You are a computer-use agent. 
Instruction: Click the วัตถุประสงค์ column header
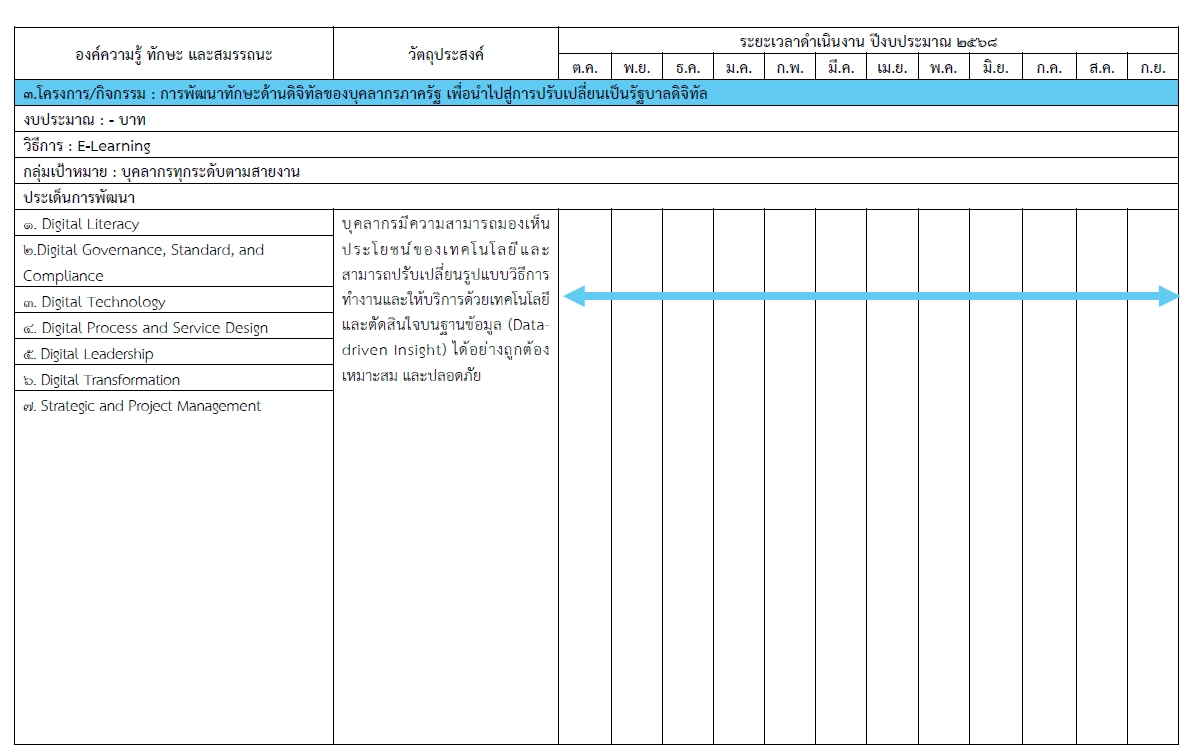pos(446,53)
